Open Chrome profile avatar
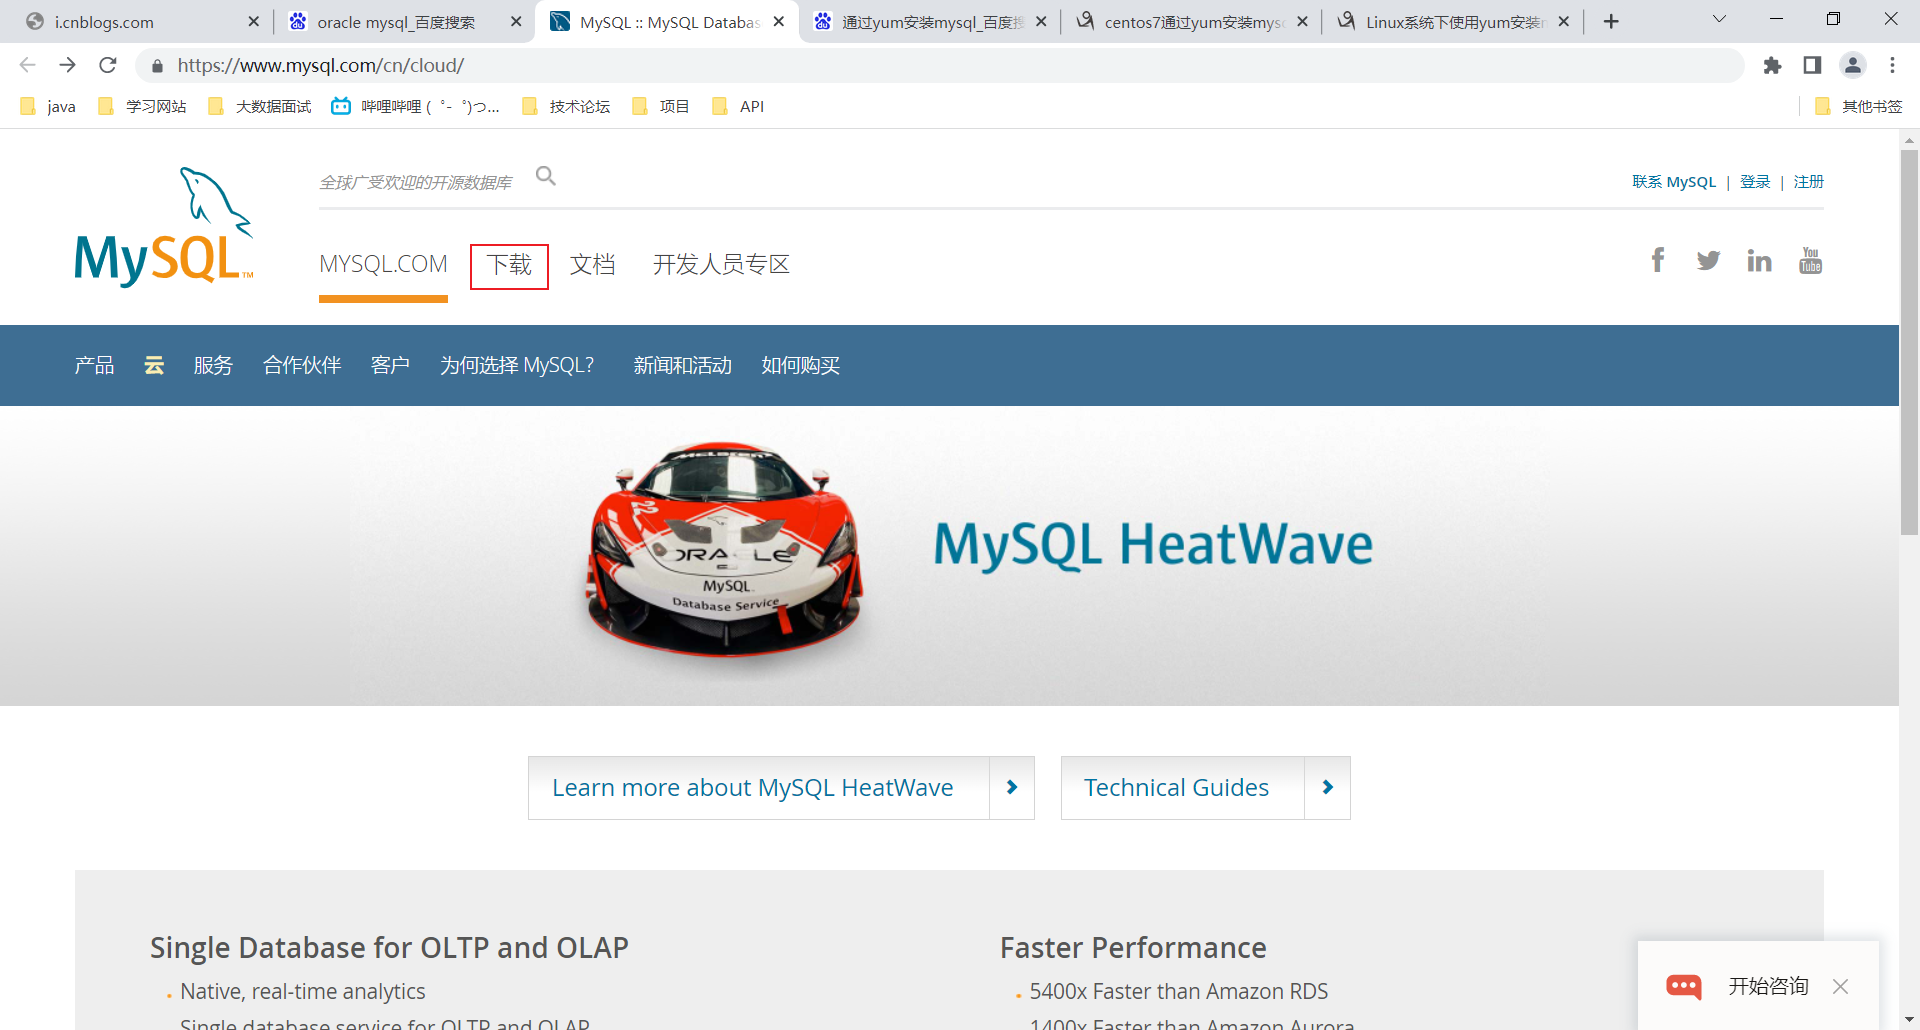1920x1030 pixels. pyautogui.click(x=1853, y=65)
